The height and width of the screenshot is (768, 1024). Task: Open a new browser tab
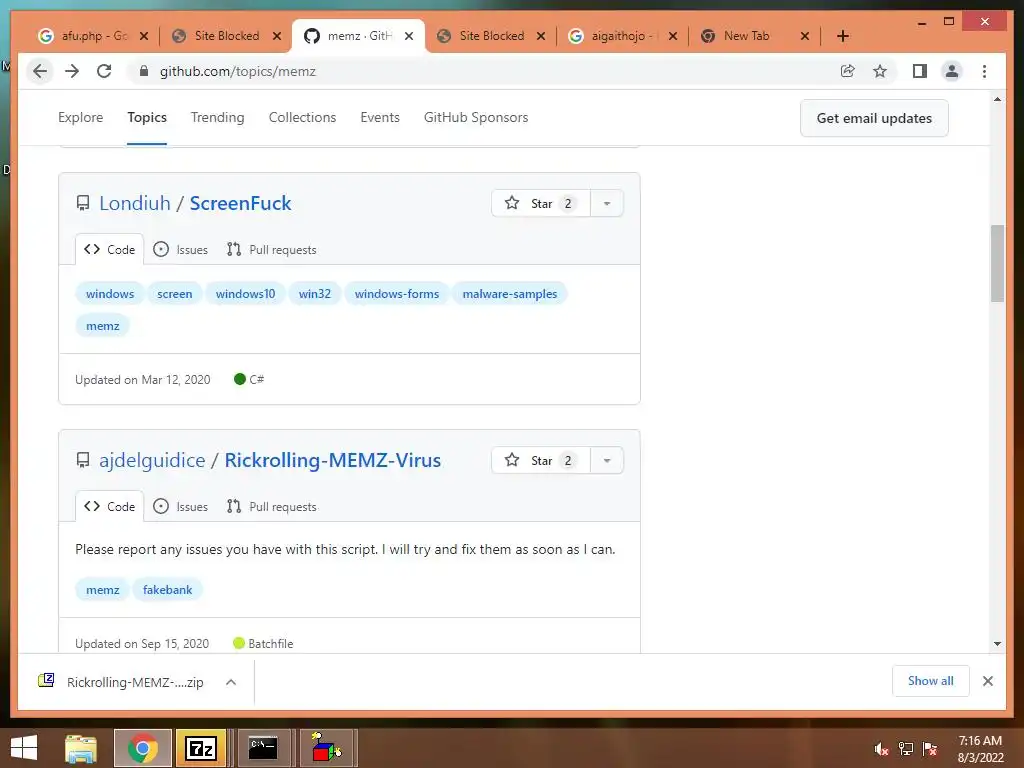[x=843, y=36]
